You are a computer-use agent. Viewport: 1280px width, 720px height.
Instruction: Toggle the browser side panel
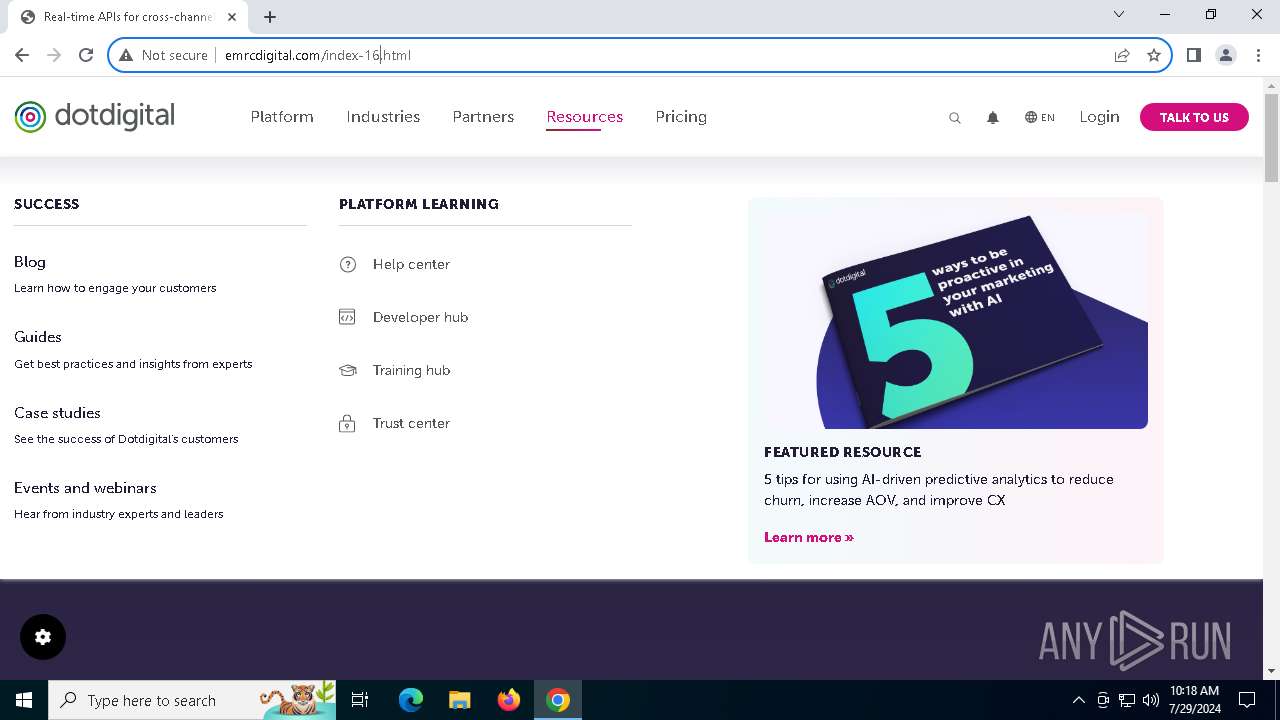[1194, 55]
